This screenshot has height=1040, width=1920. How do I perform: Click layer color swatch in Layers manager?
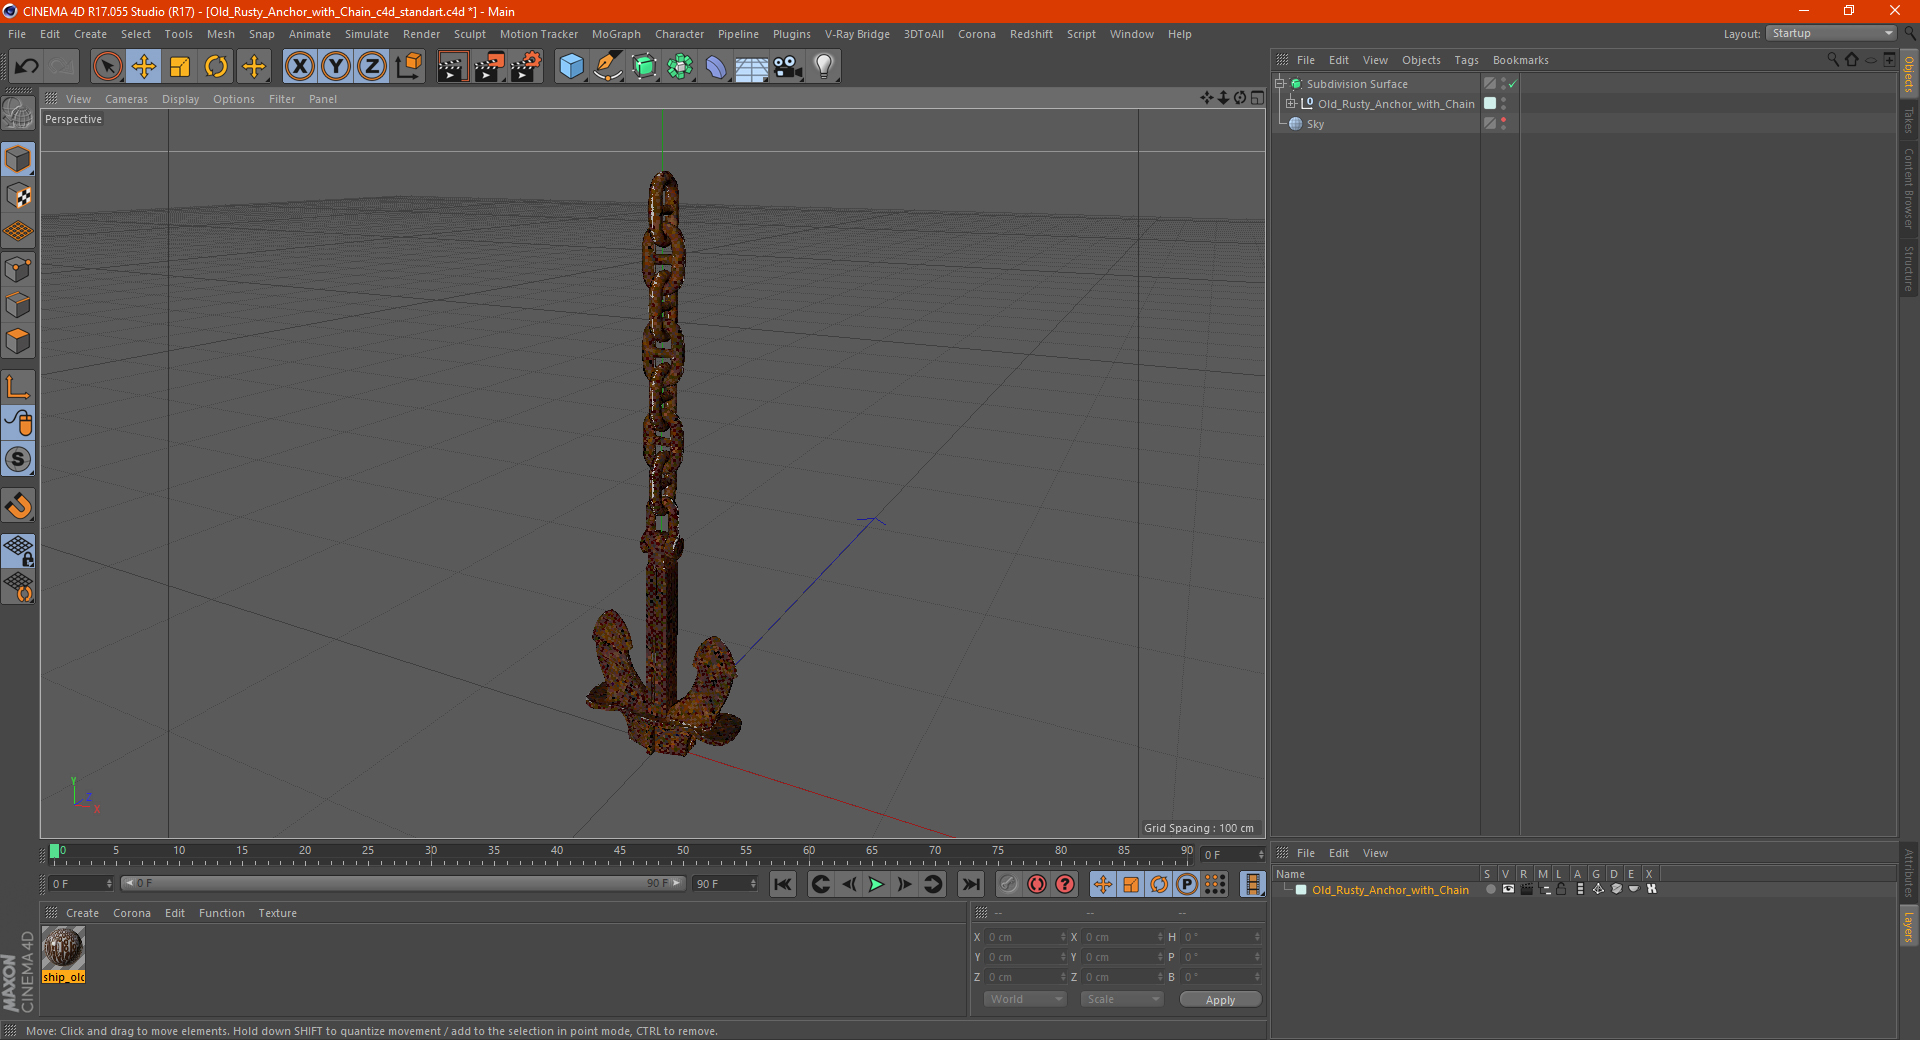pos(1301,889)
